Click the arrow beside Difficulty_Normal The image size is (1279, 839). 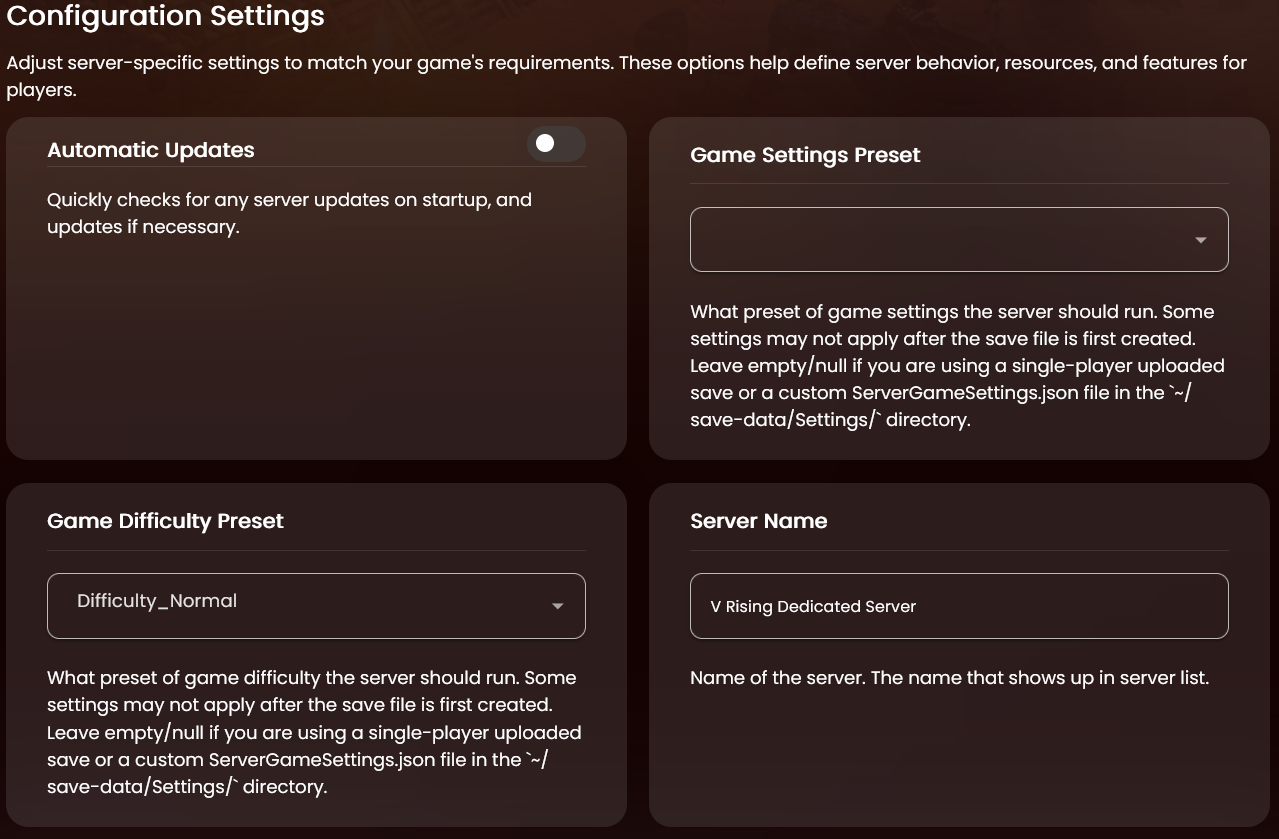coord(557,606)
